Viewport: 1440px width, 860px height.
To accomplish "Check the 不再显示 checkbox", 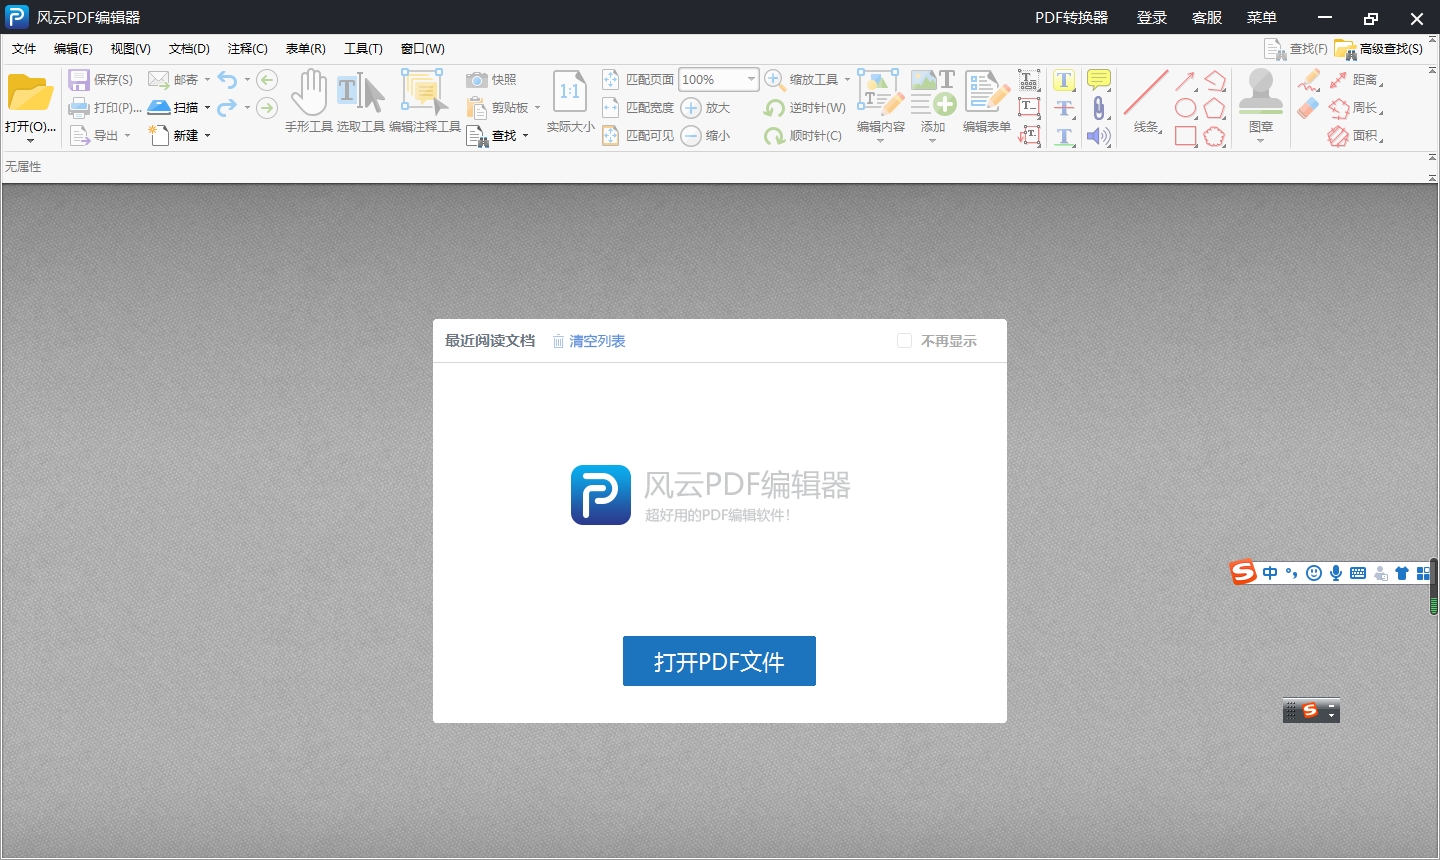I will [x=904, y=341].
